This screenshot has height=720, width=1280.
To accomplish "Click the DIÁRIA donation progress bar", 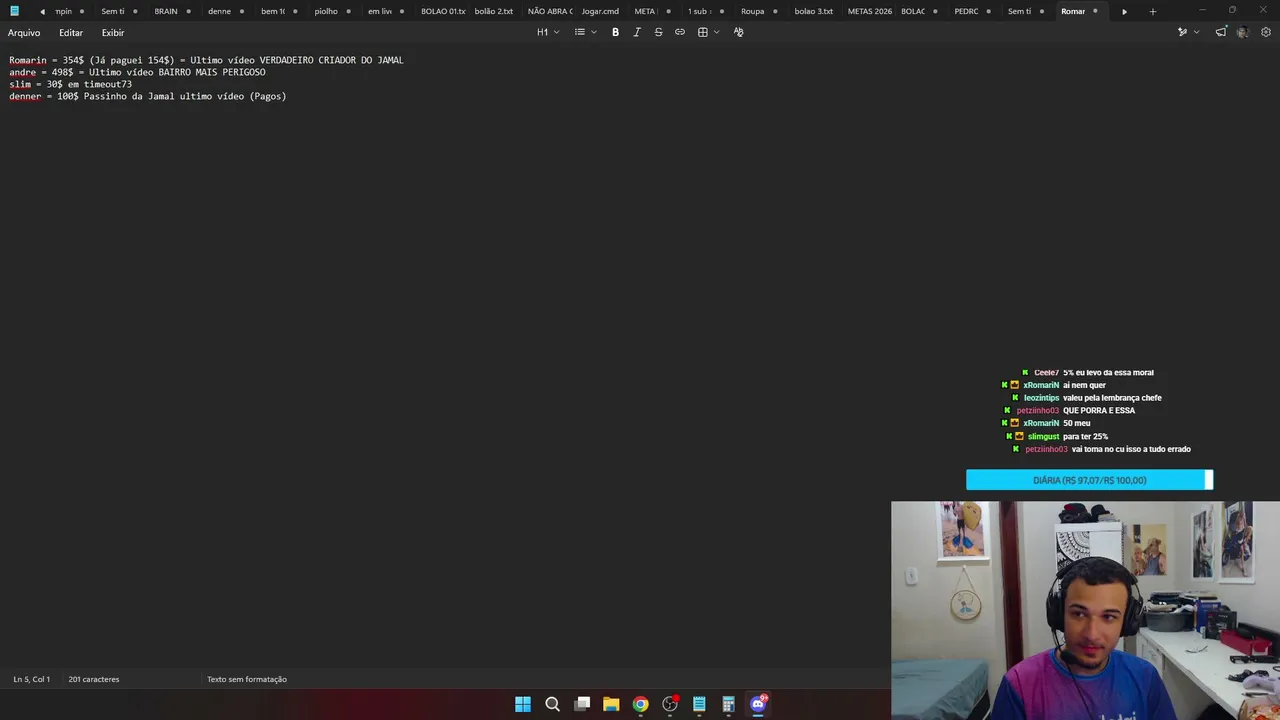I will [x=1089, y=480].
